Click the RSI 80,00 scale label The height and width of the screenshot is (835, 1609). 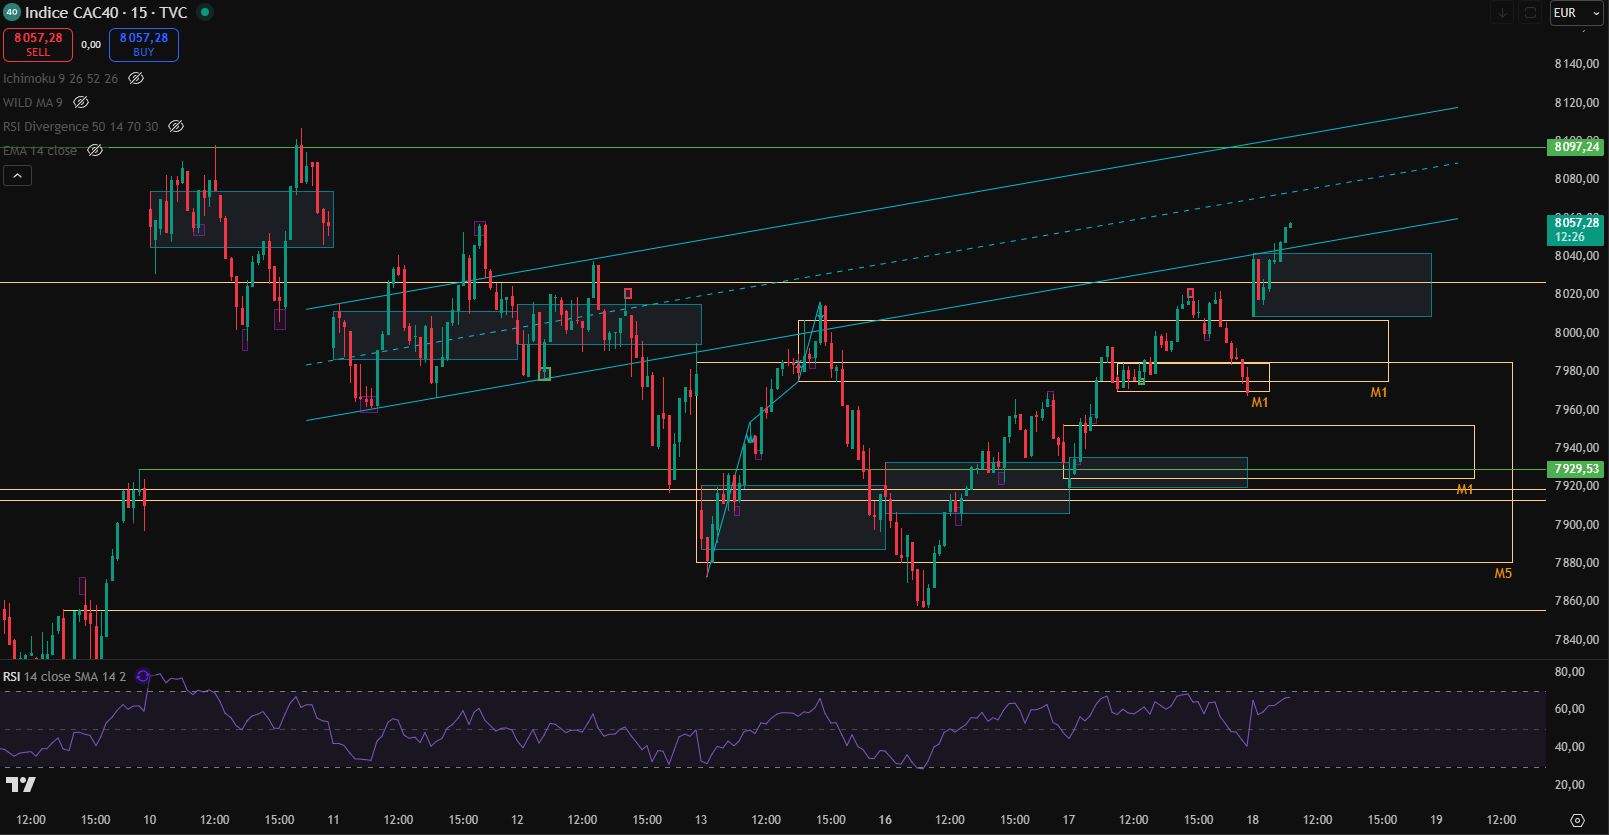click(1570, 672)
